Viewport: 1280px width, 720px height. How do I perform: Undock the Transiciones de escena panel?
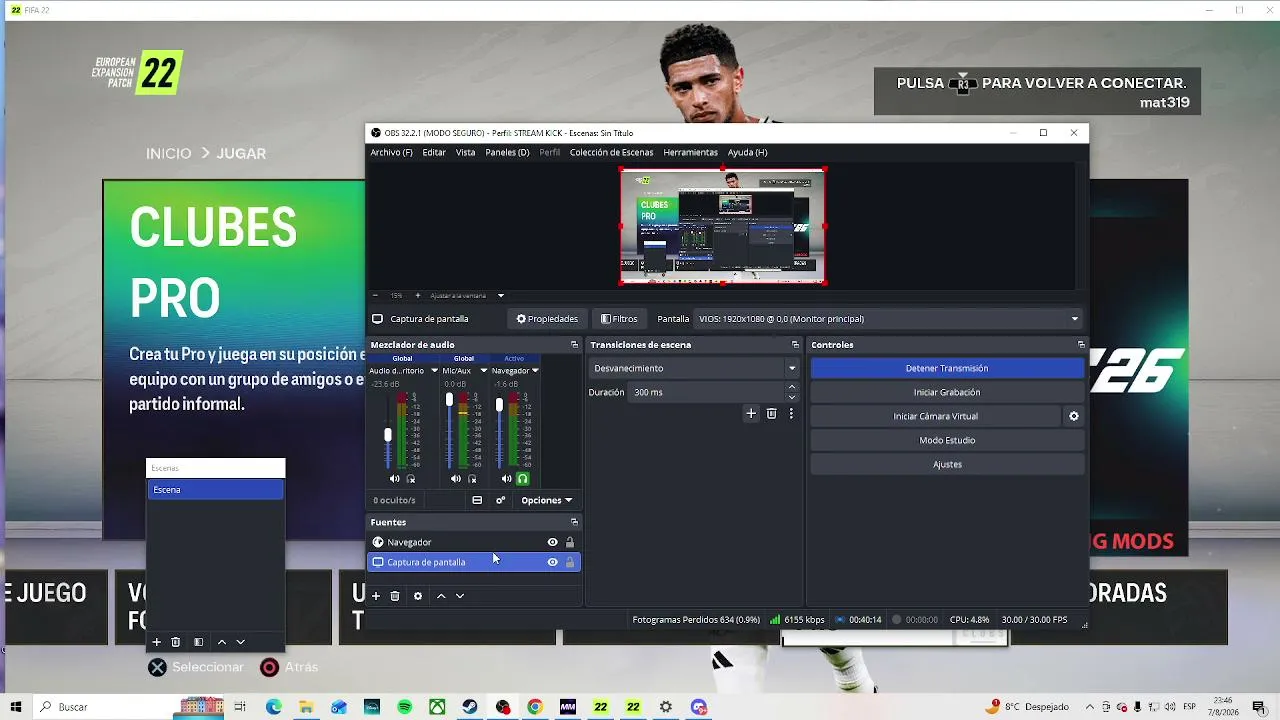click(795, 345)
